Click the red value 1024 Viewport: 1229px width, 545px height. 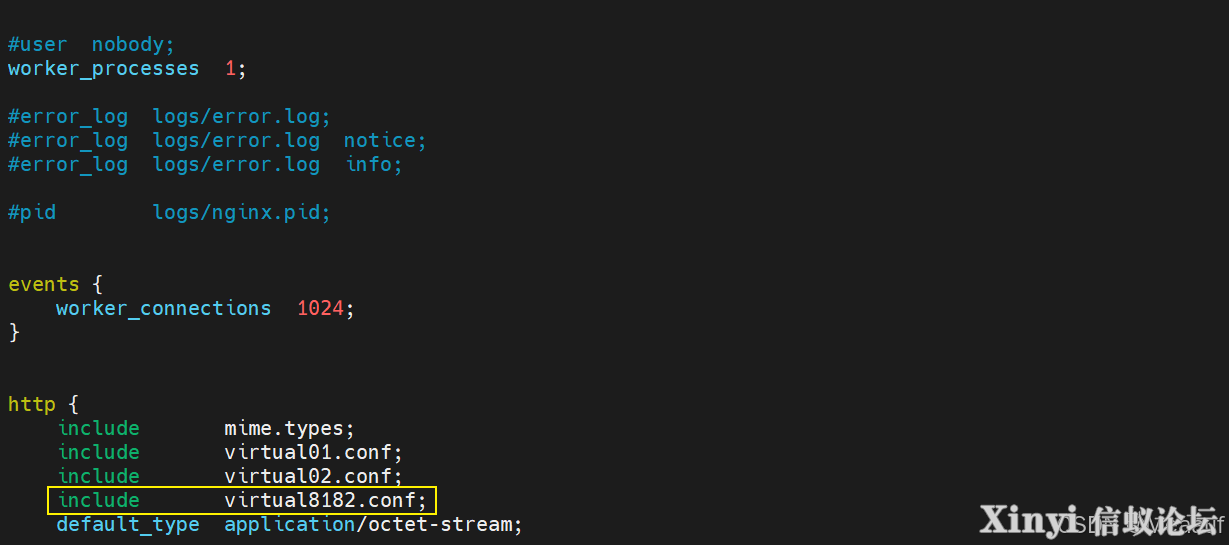pos(320,309)
